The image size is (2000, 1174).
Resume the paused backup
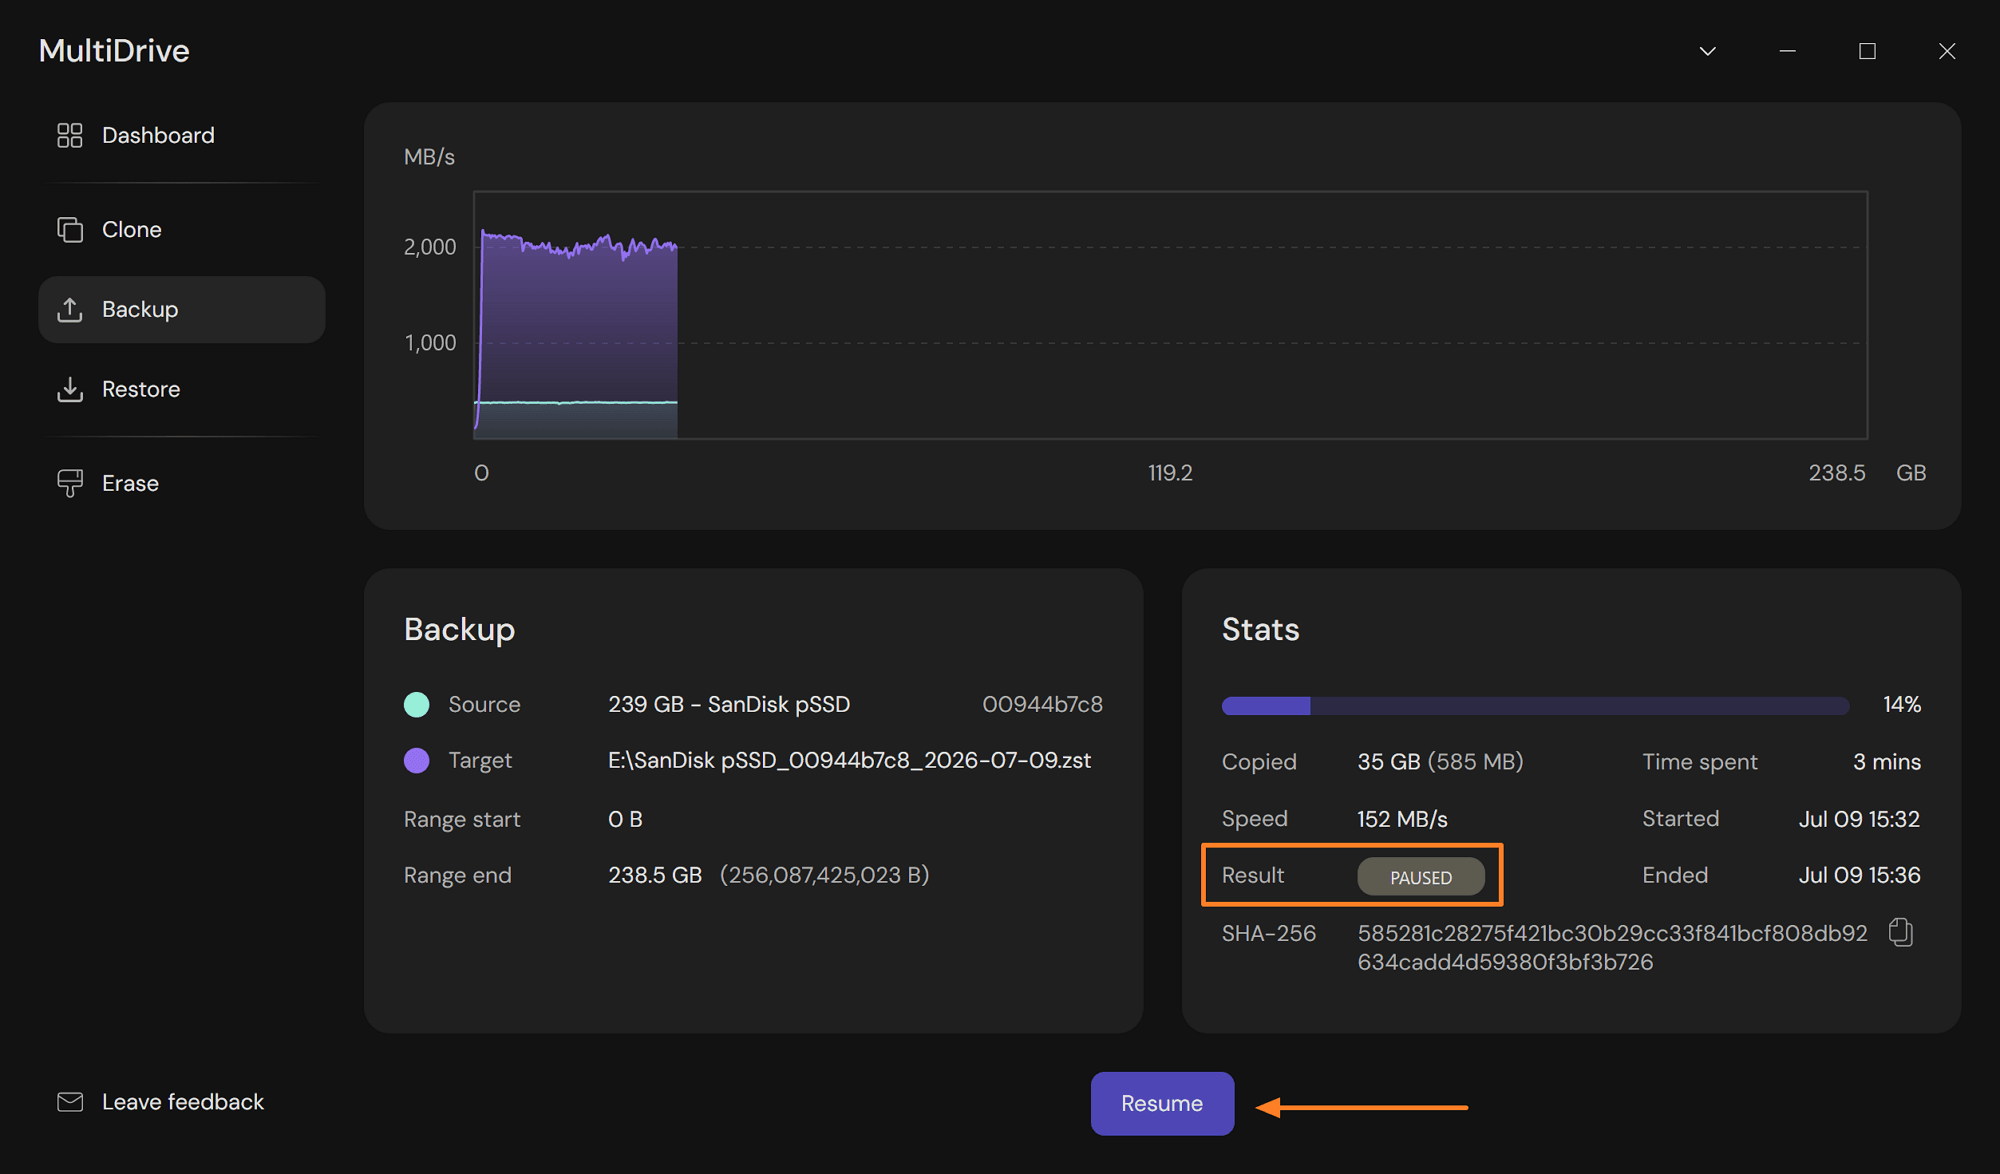1162,1103
